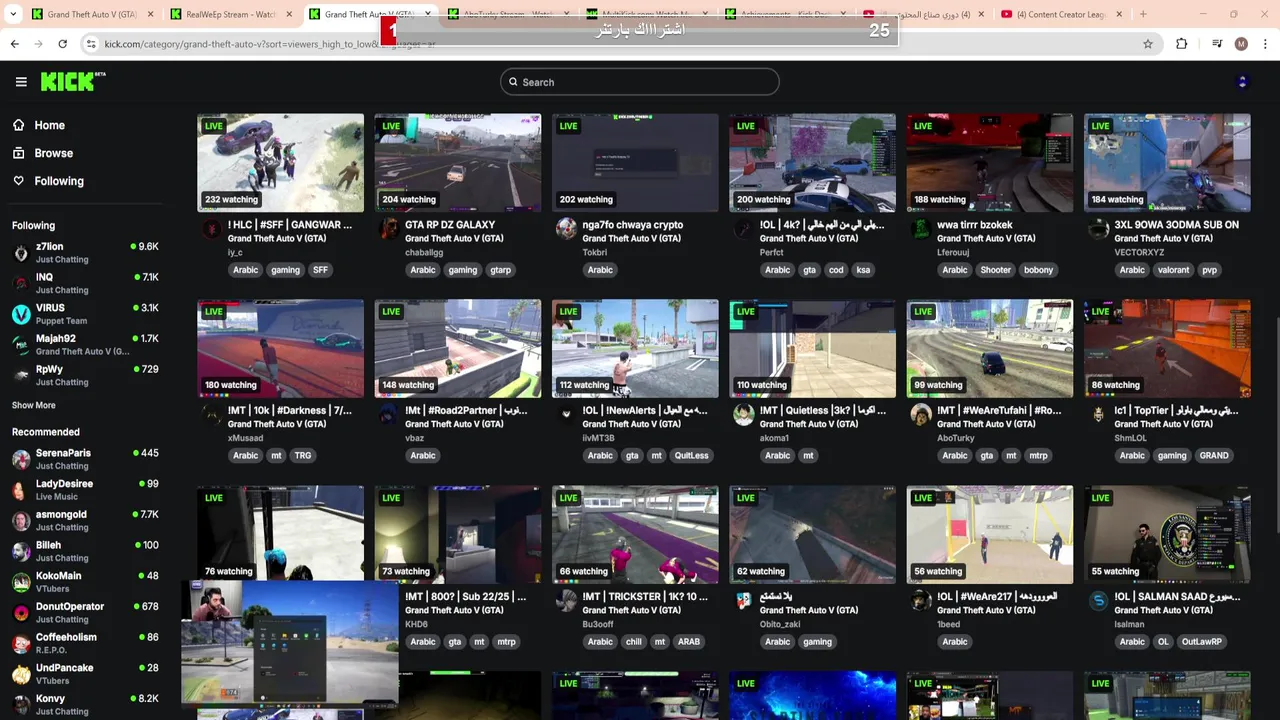Click Coffeeholism avatar in Recommended
This screenshot has height=720, width=1280.
(21, 643)
